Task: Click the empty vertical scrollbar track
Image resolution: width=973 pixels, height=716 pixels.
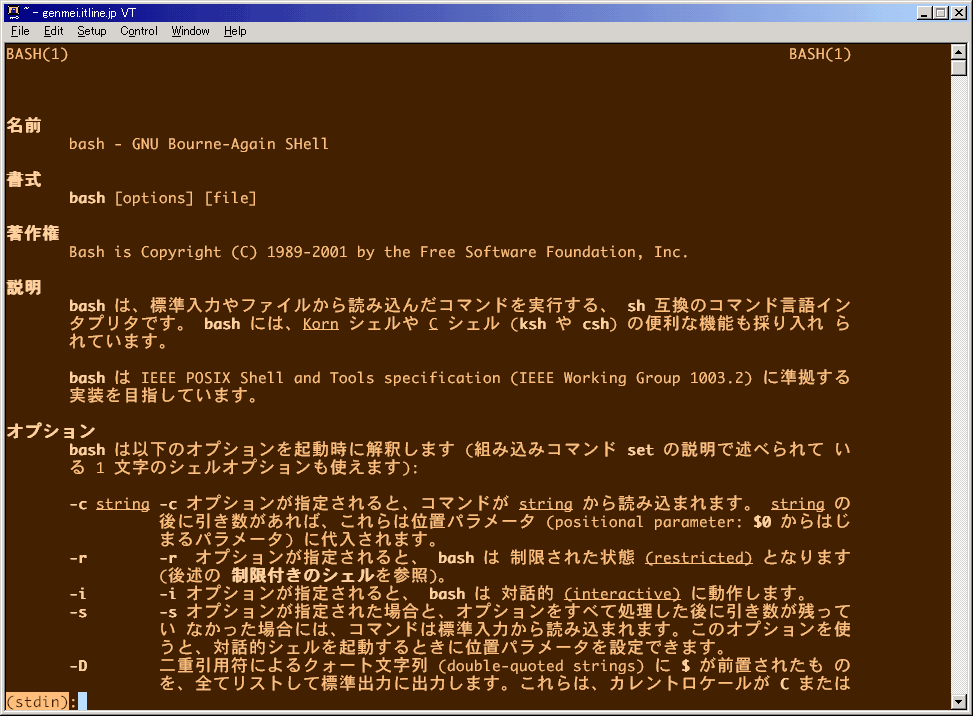Action: click(958, 380)
